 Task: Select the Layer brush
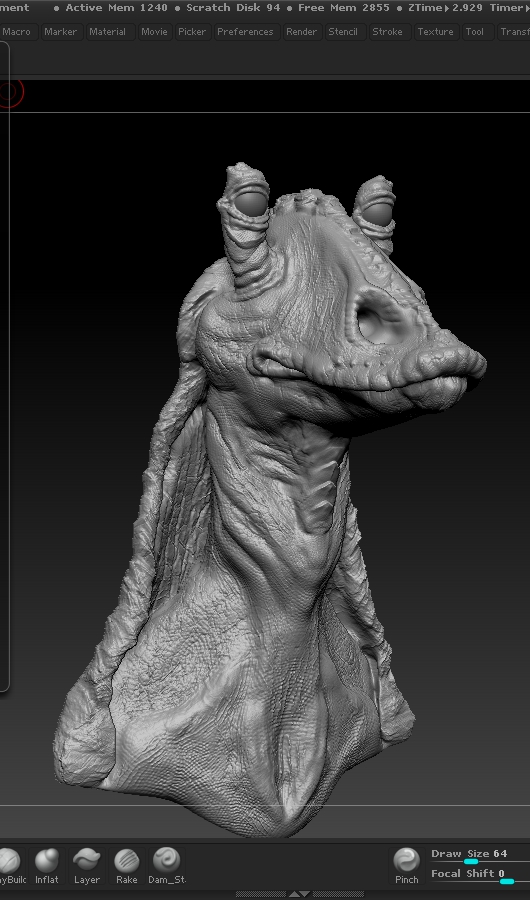click(x=87, y=866)
